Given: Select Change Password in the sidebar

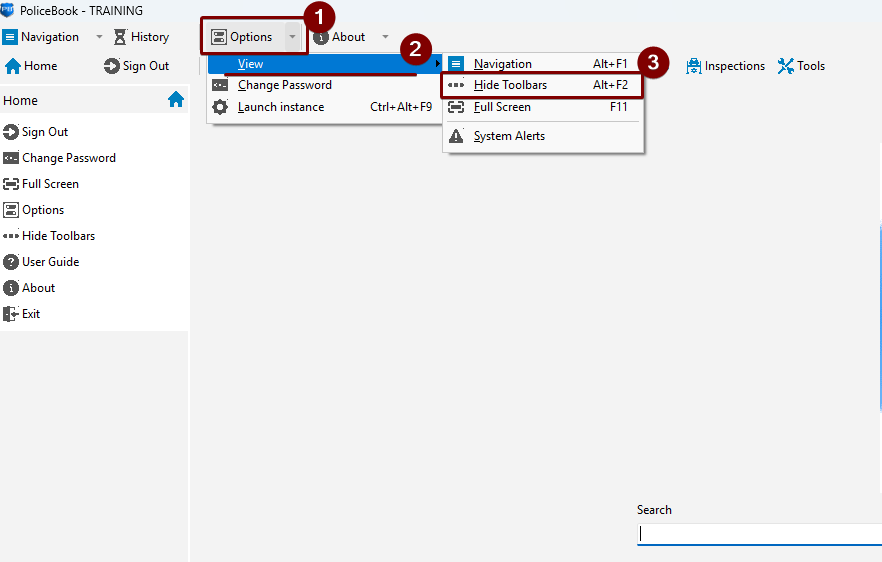Looking at the screenshot, I should tap(68, 158).
